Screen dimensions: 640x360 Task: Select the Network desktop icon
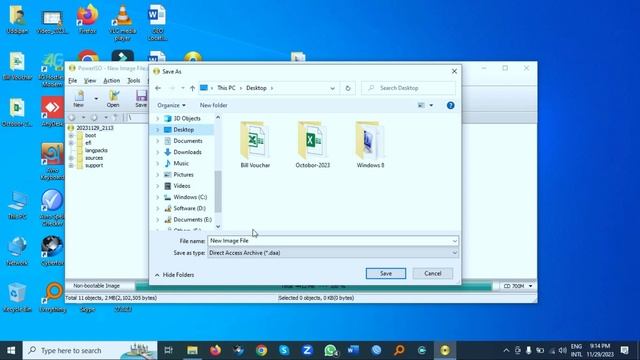(17, 251)
